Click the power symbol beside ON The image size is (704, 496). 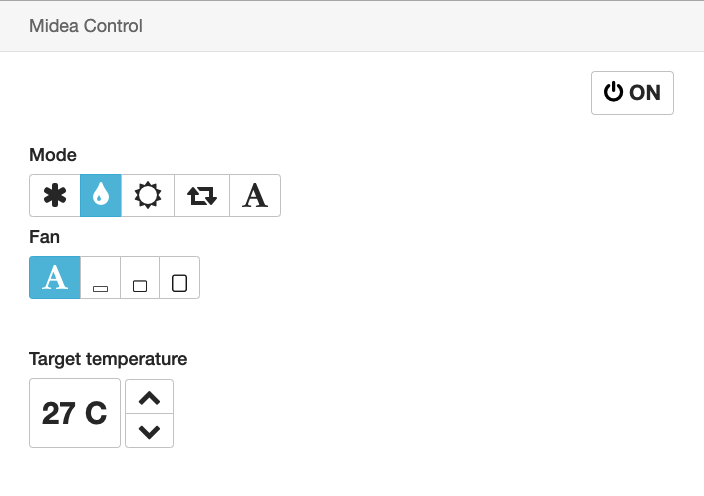[x=613, y=93]
